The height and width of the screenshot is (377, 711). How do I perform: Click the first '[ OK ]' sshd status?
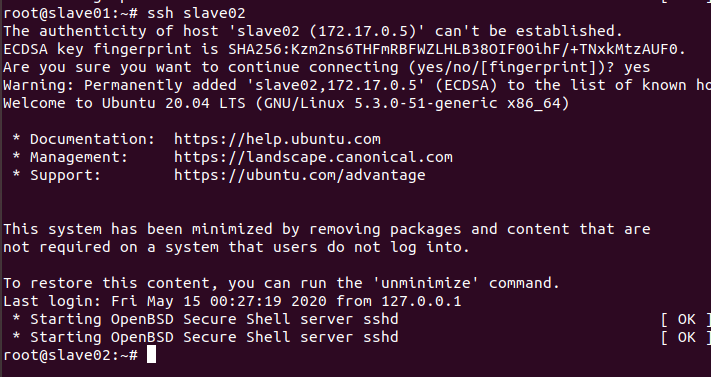(686, 319)
